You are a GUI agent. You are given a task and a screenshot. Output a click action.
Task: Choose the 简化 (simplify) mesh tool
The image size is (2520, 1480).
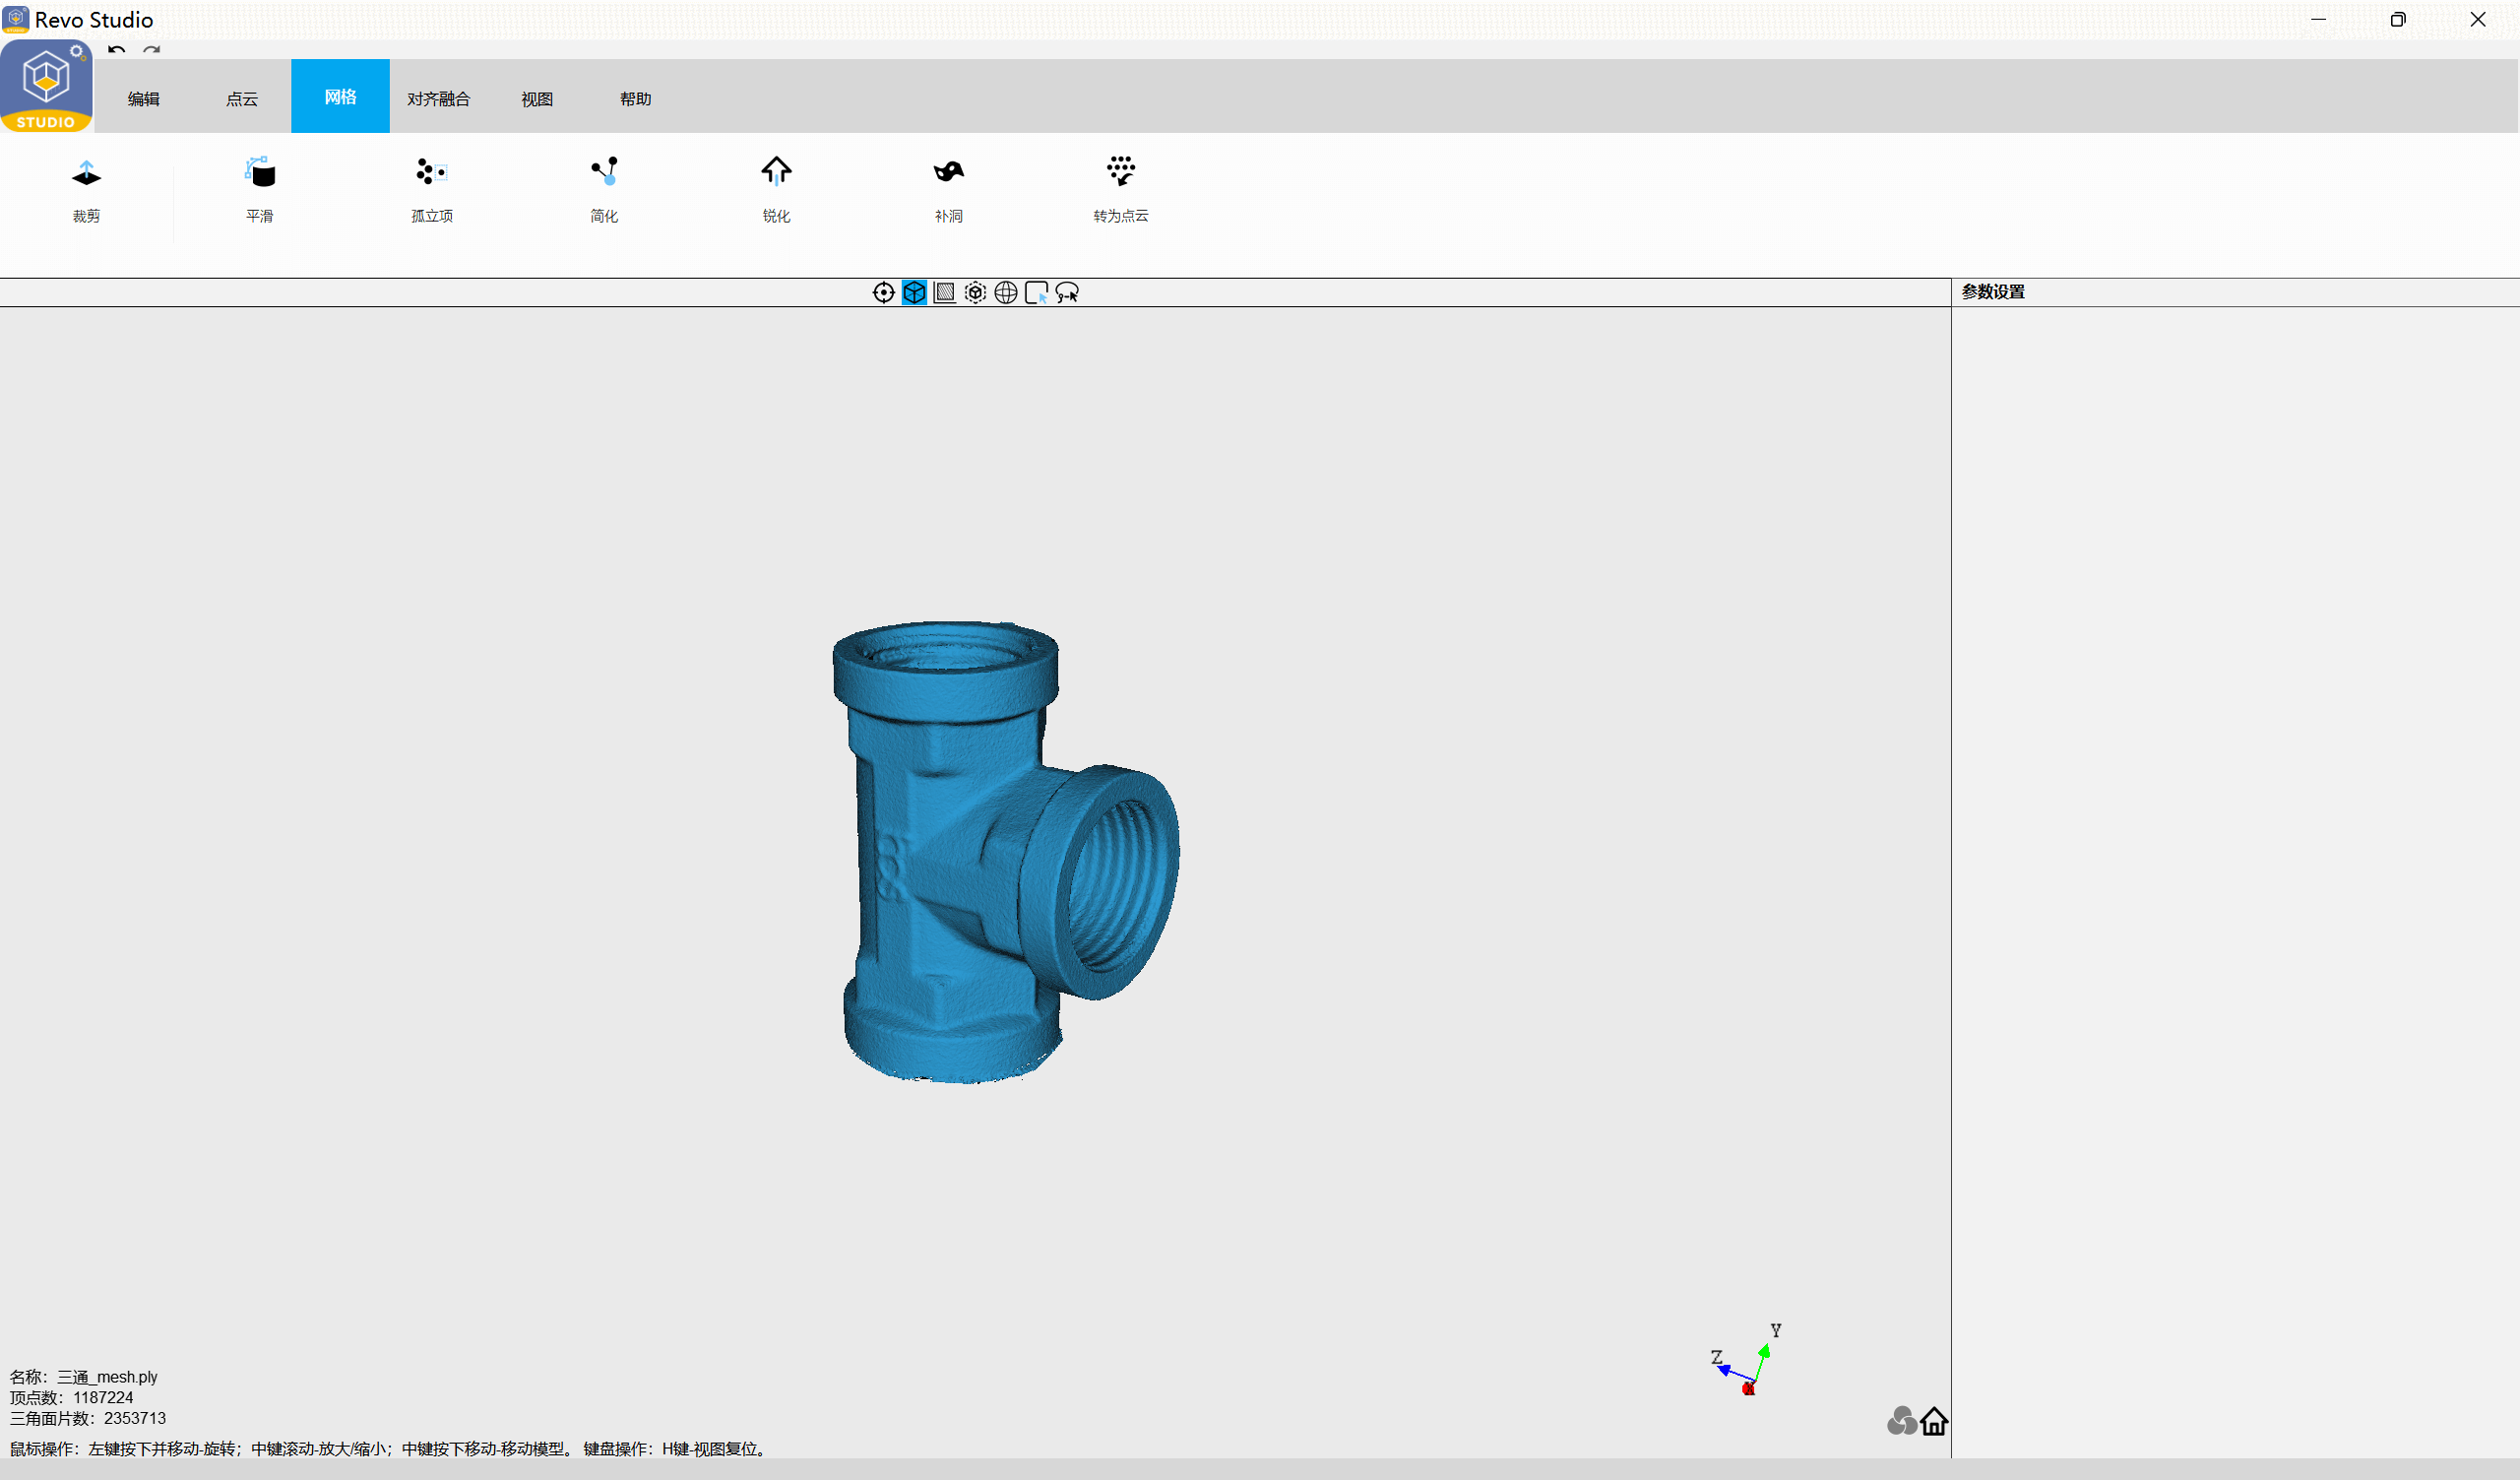[x=604, y=190]
